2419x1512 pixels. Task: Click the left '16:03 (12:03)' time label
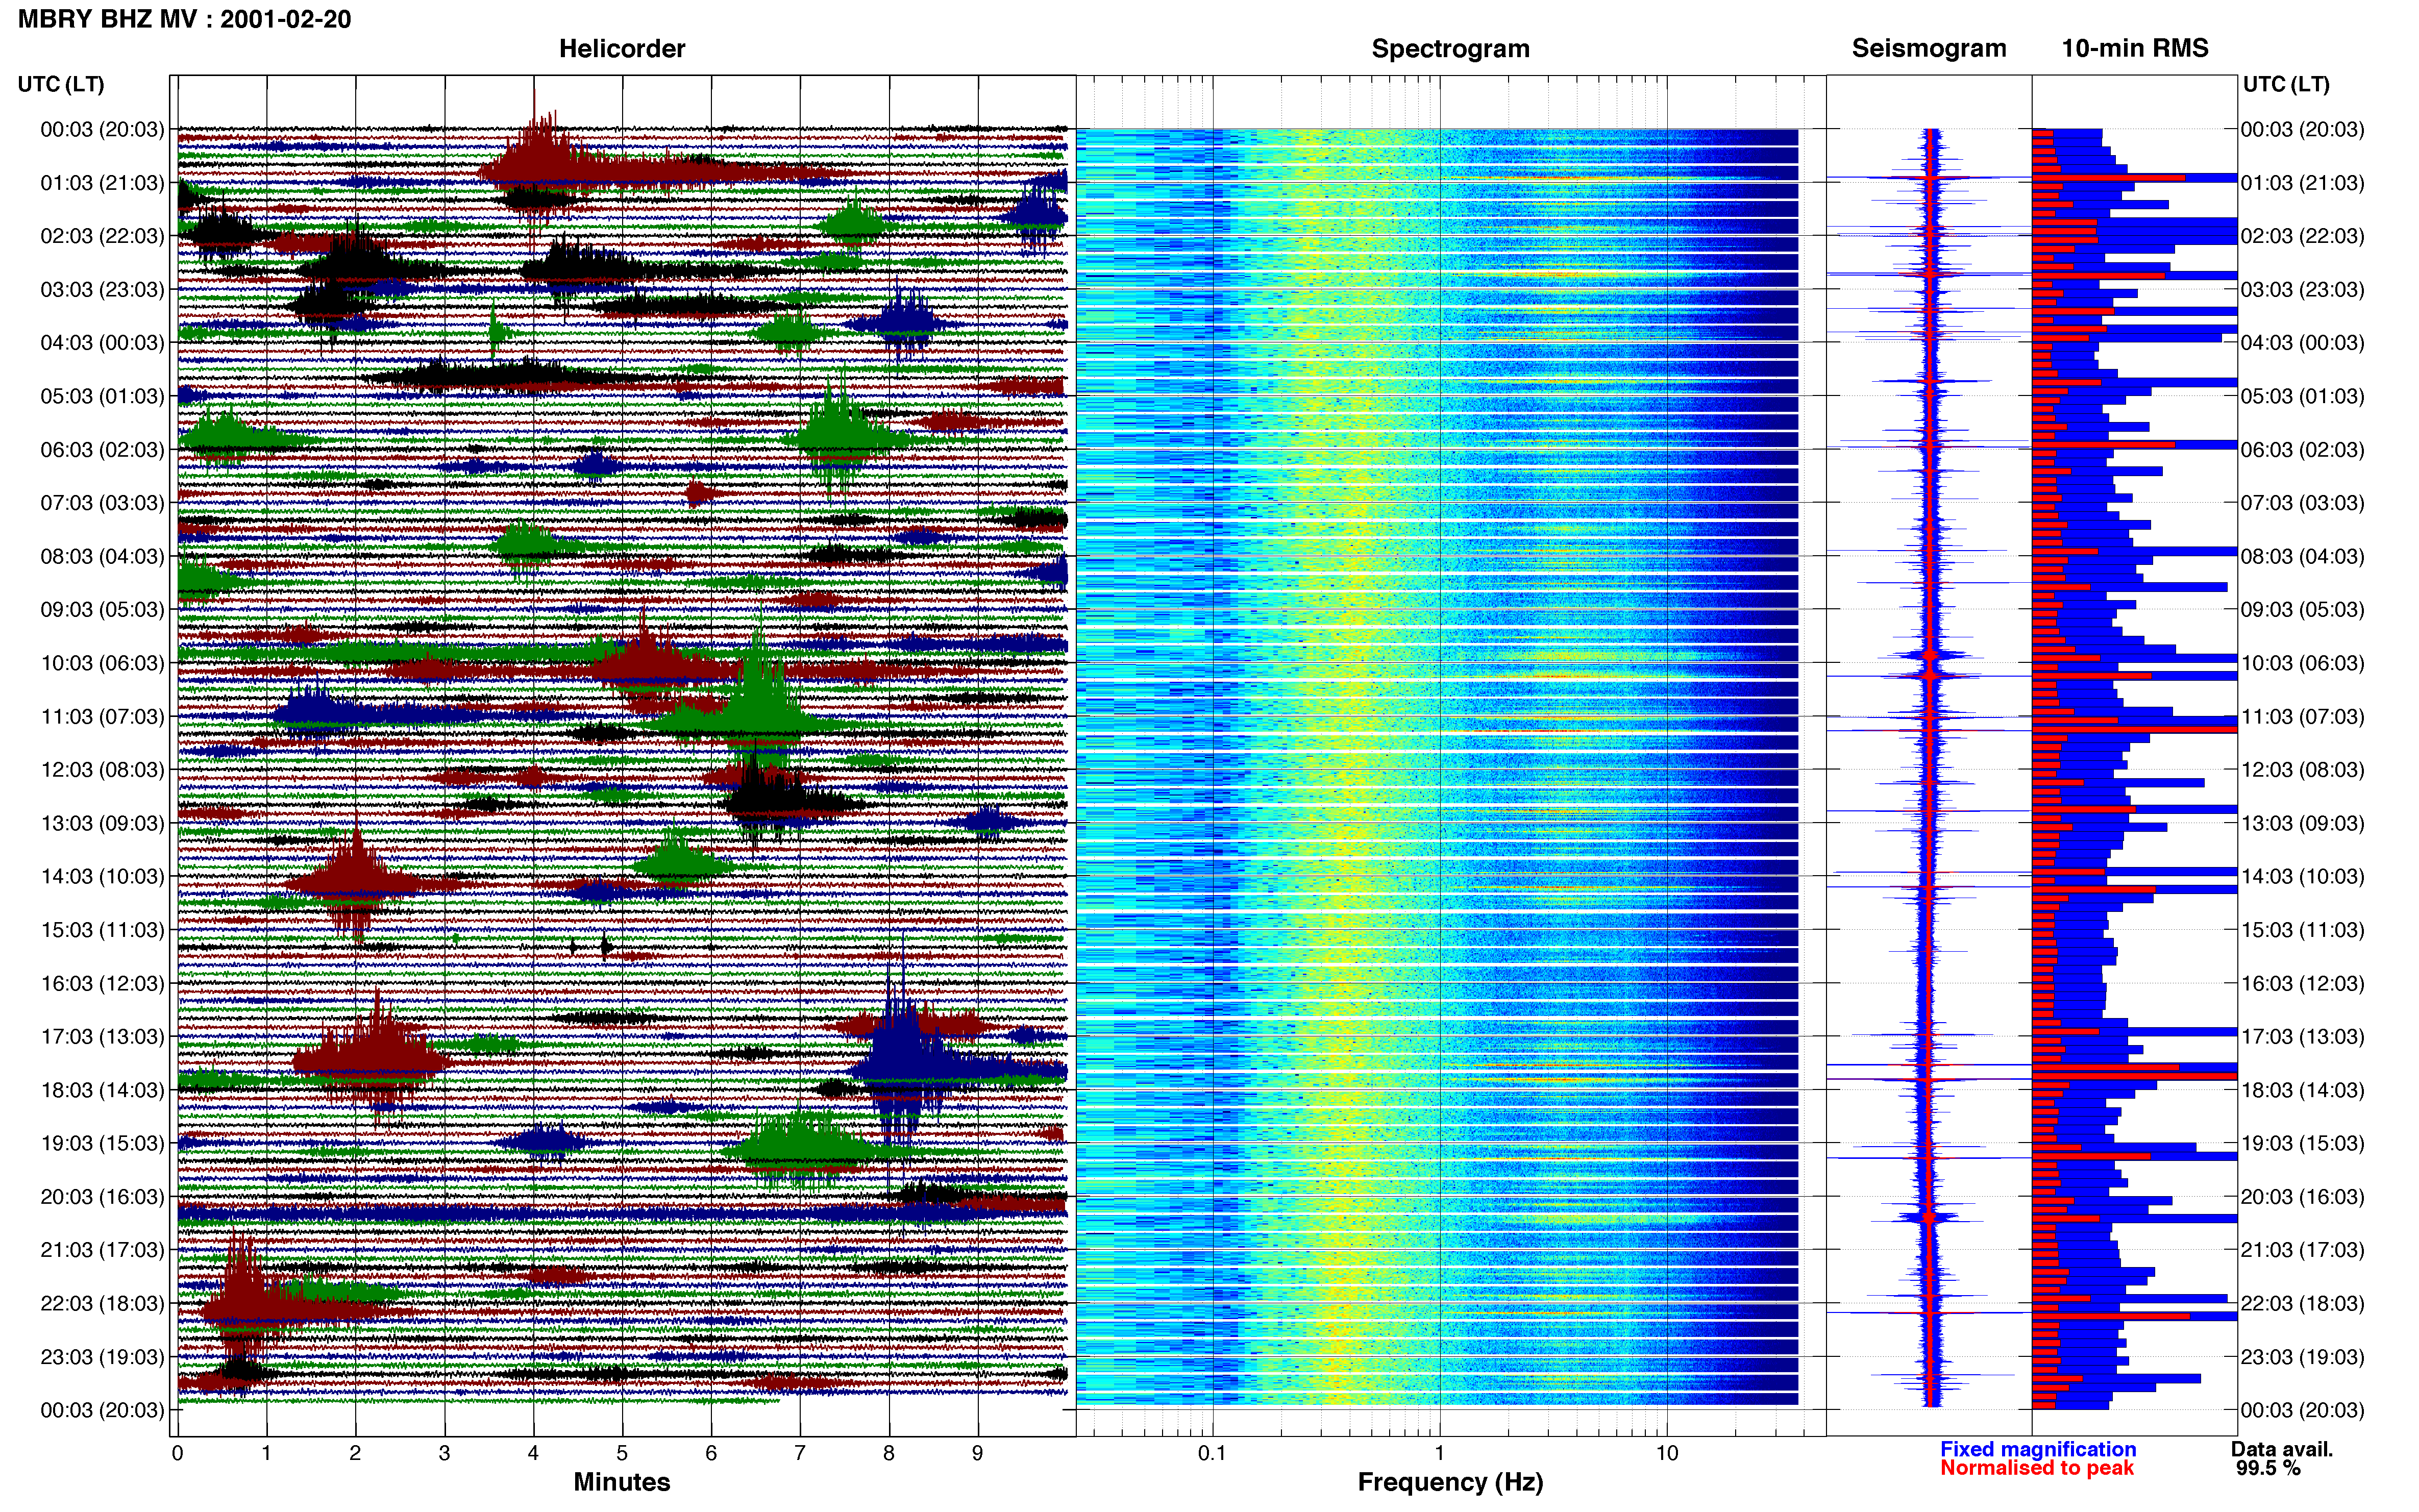click(102, 983)
